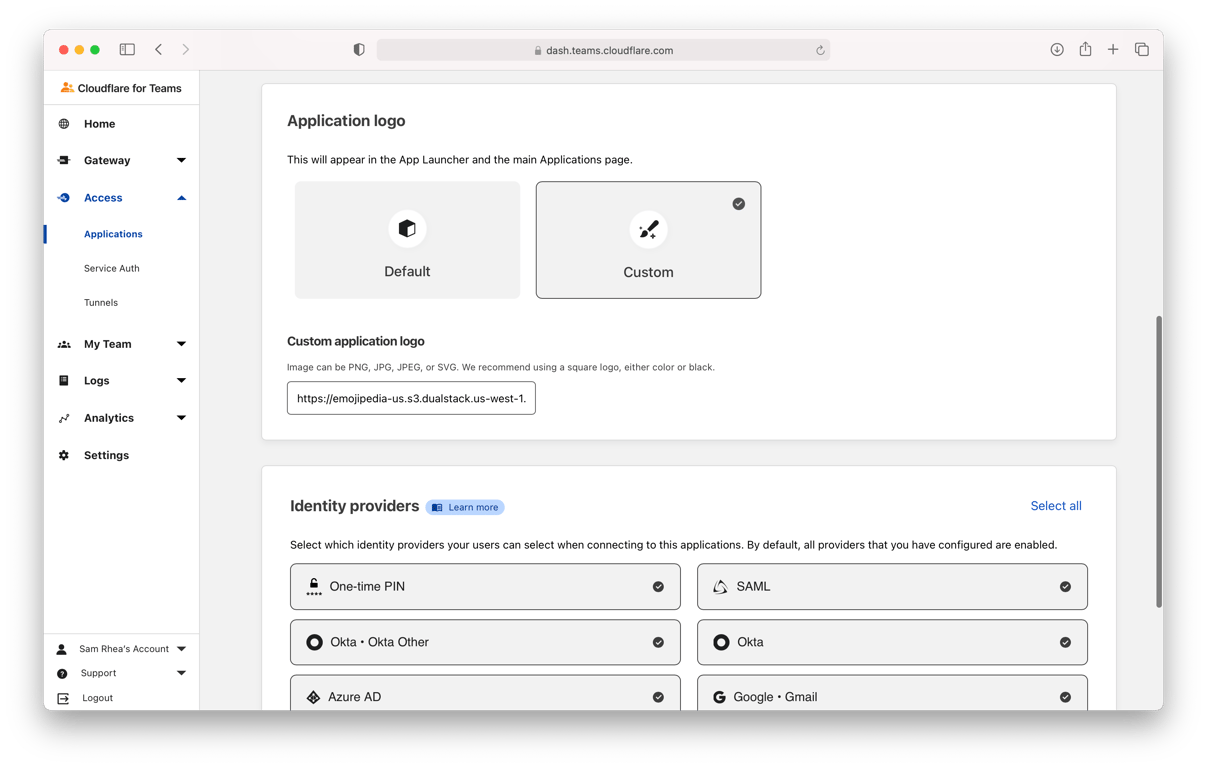Collapse the Access menu arrow
The height and width of the screenshot is (768, 1207).
coord(181,198)
